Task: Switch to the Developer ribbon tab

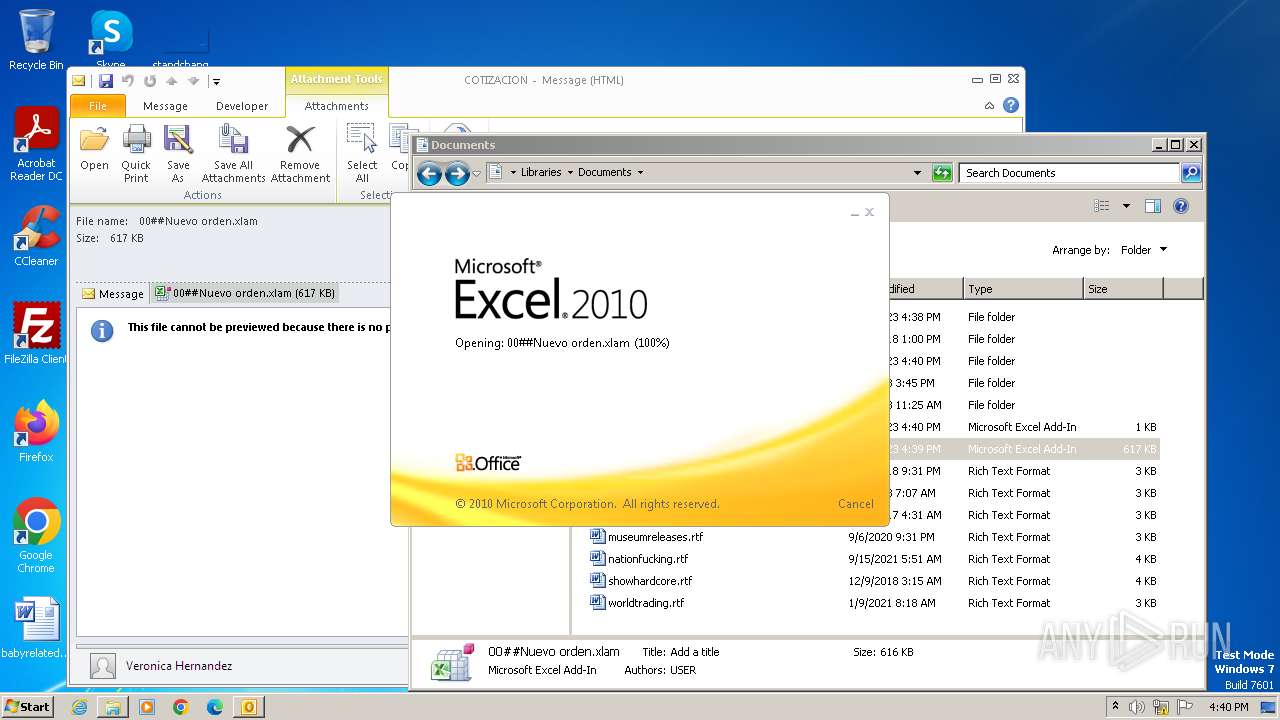Action: pyautogui.click(x=242, y=105)
